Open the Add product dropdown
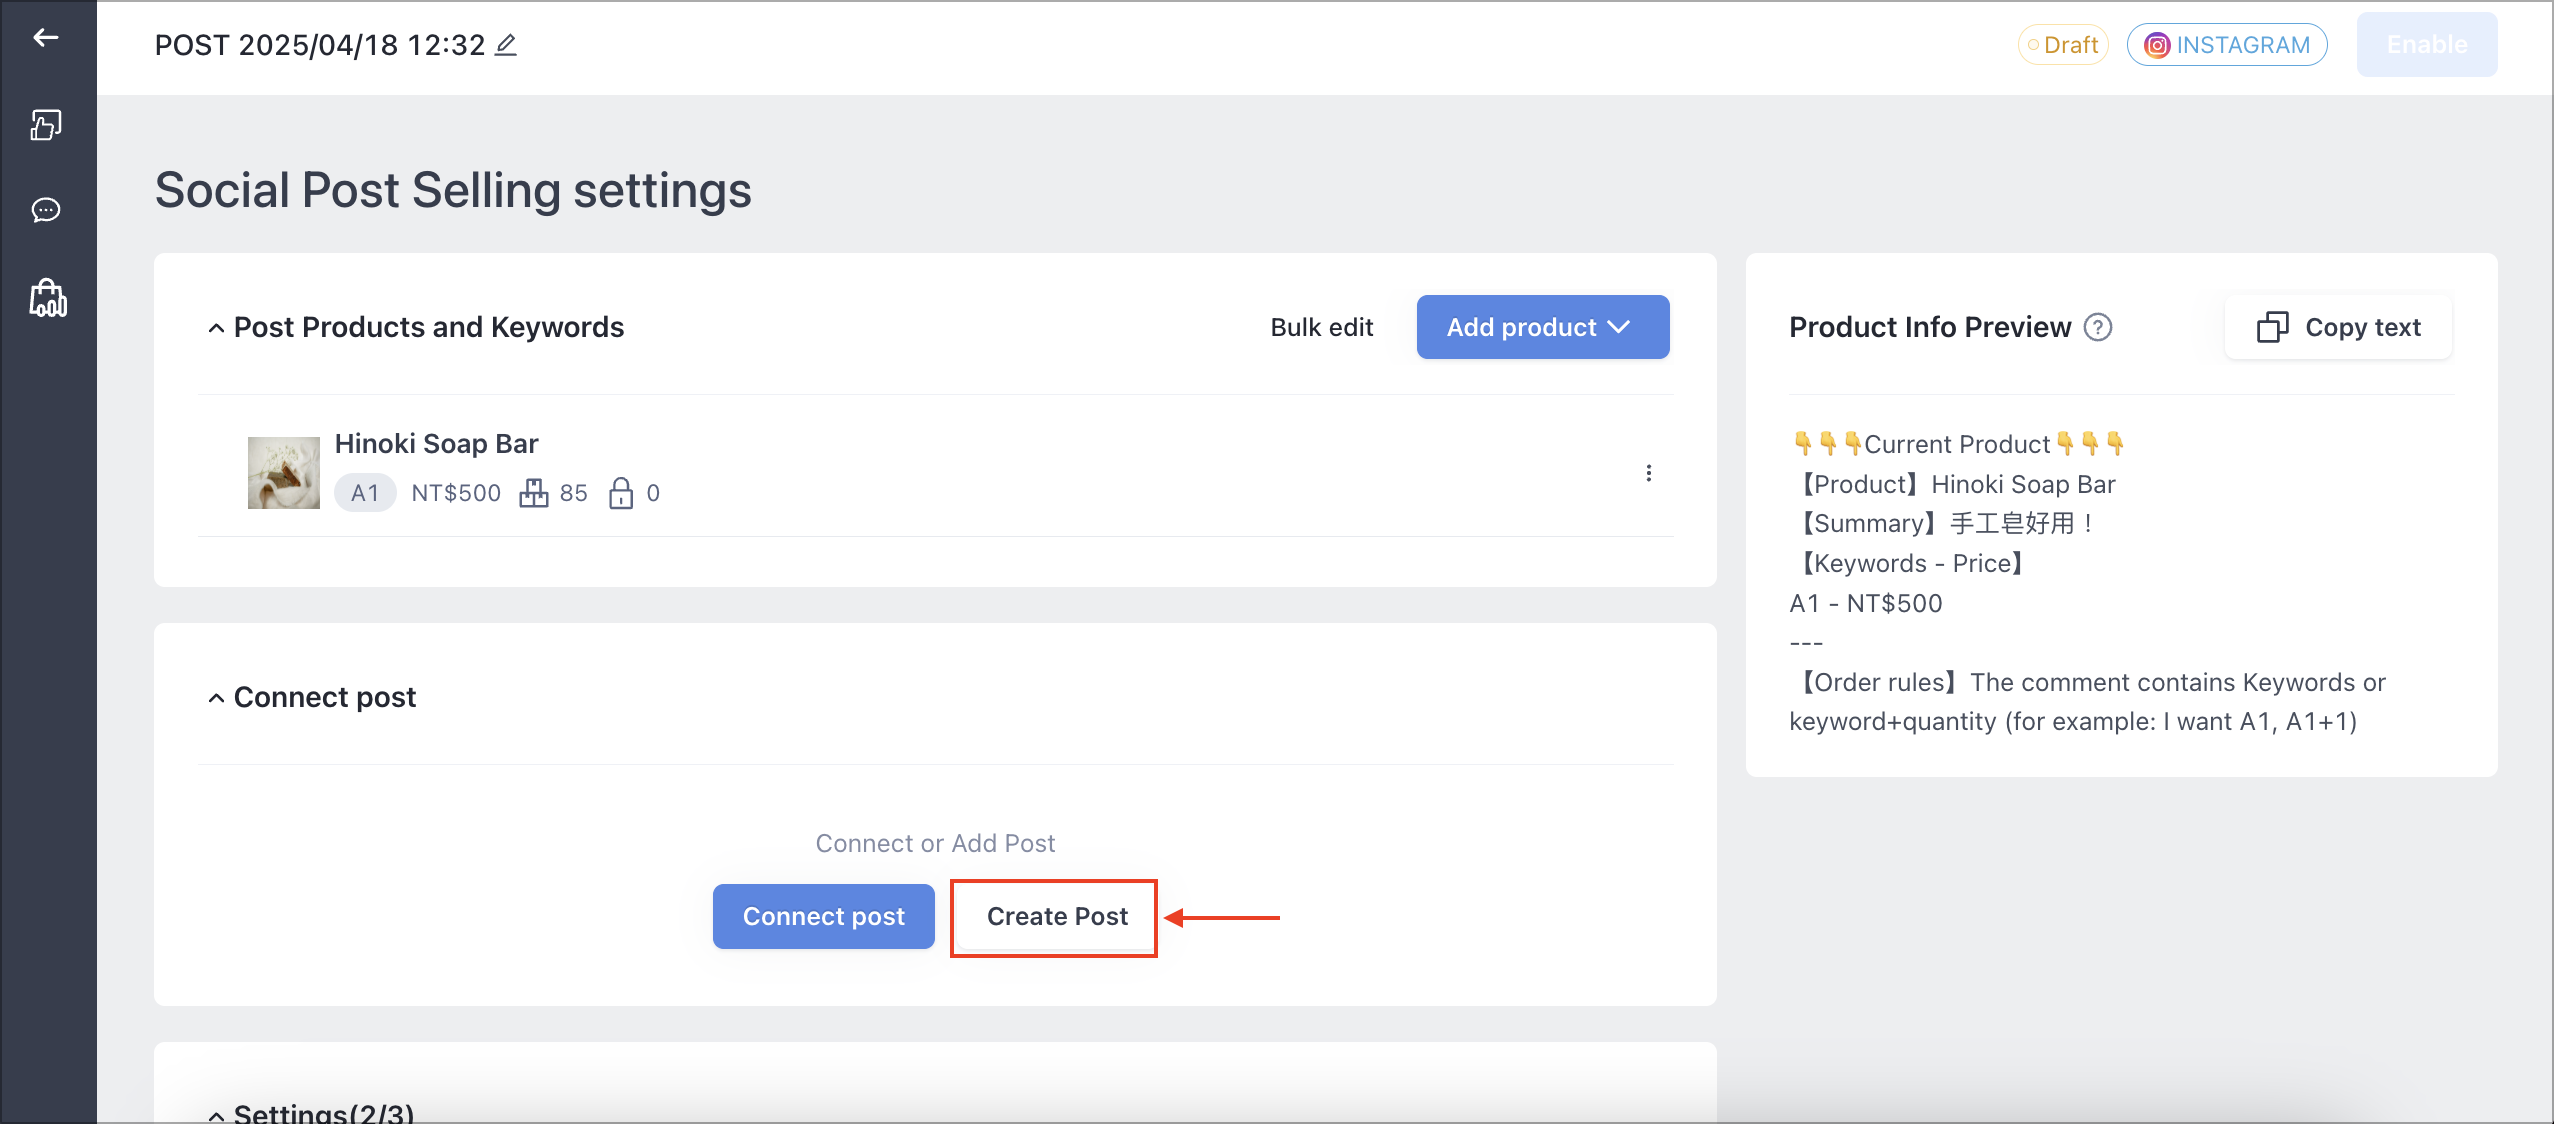 click(1543, 327)
